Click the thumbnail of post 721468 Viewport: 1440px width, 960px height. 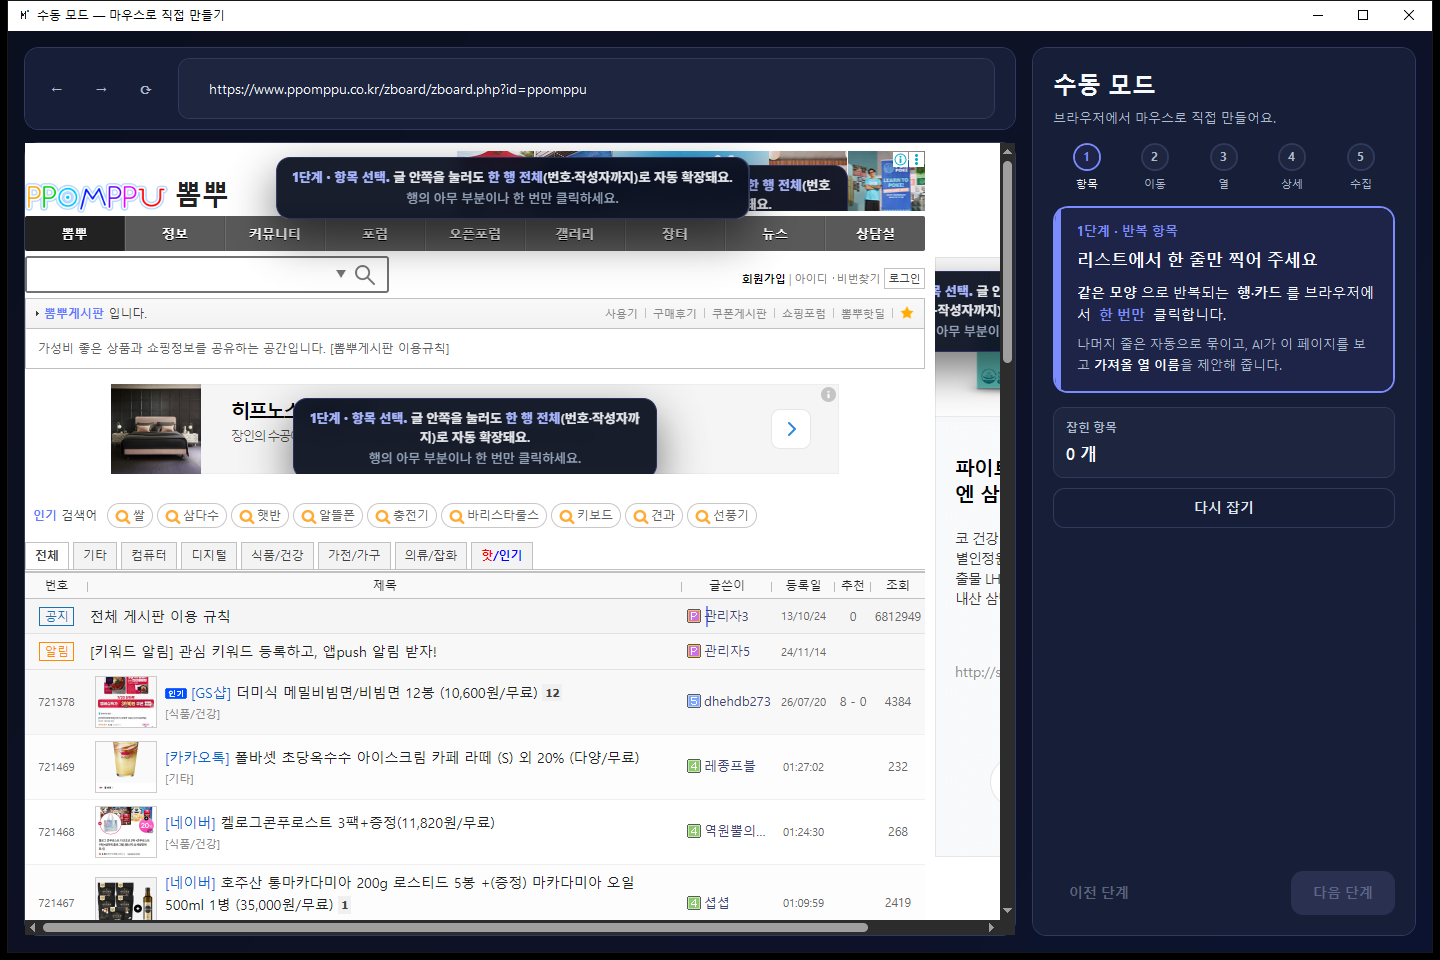click(x=126, y=832)
